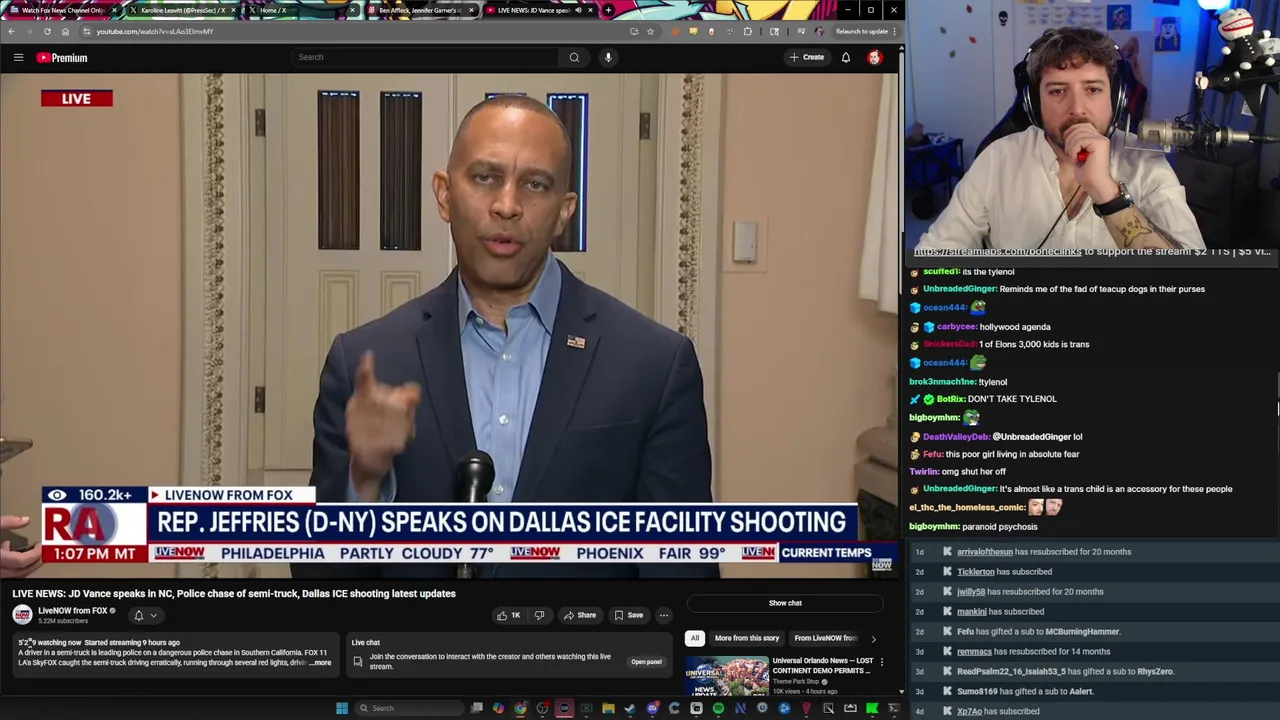Open Spotify from the taskbar

(718, 708)
